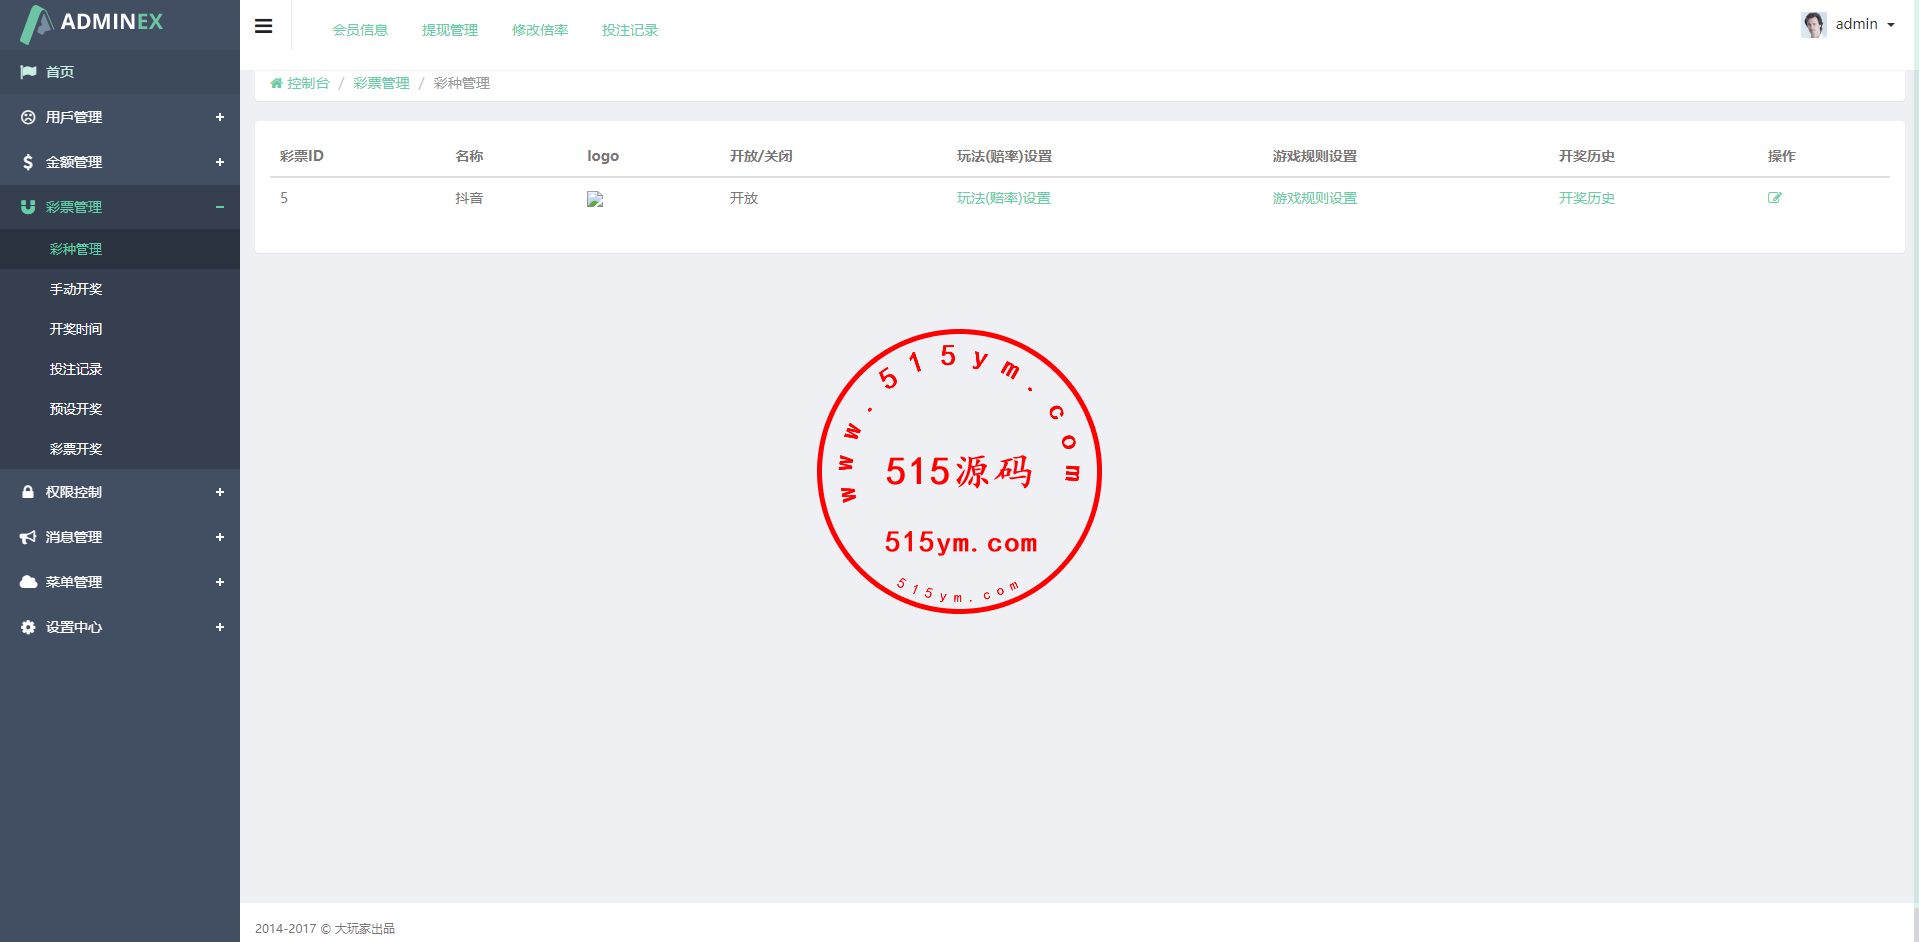Expand the 设置中心 sidebar menu
Screen dimensions: 1919x942
[120, 627]
